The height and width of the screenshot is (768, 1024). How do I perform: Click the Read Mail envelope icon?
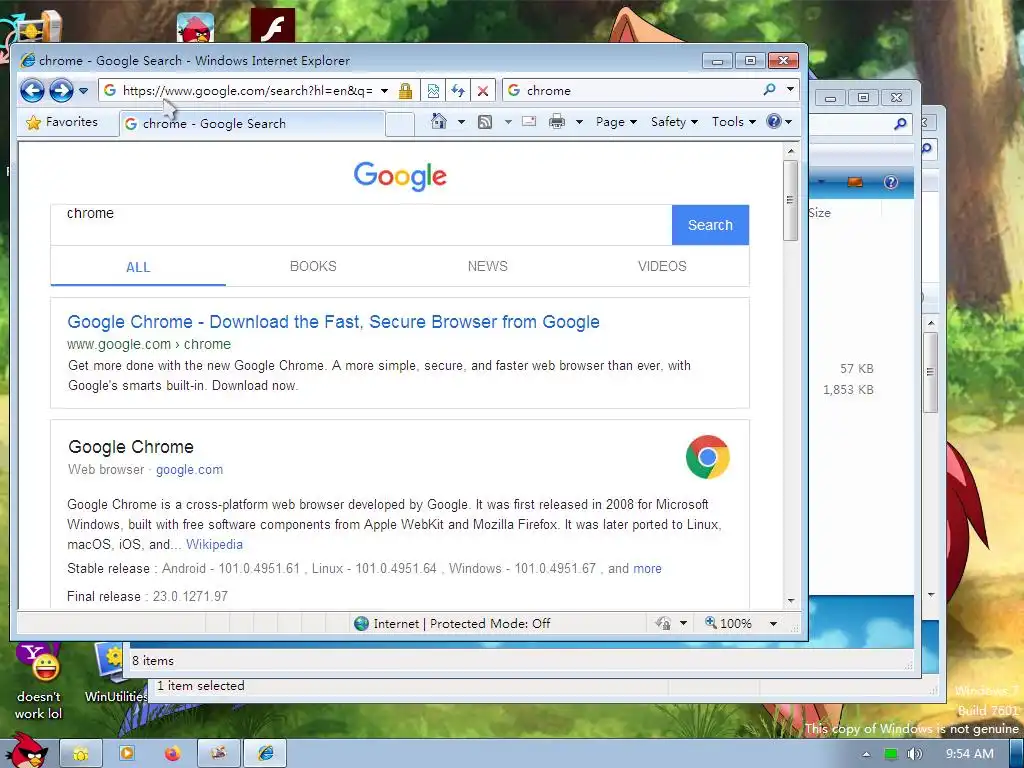[x=529, y=121]
